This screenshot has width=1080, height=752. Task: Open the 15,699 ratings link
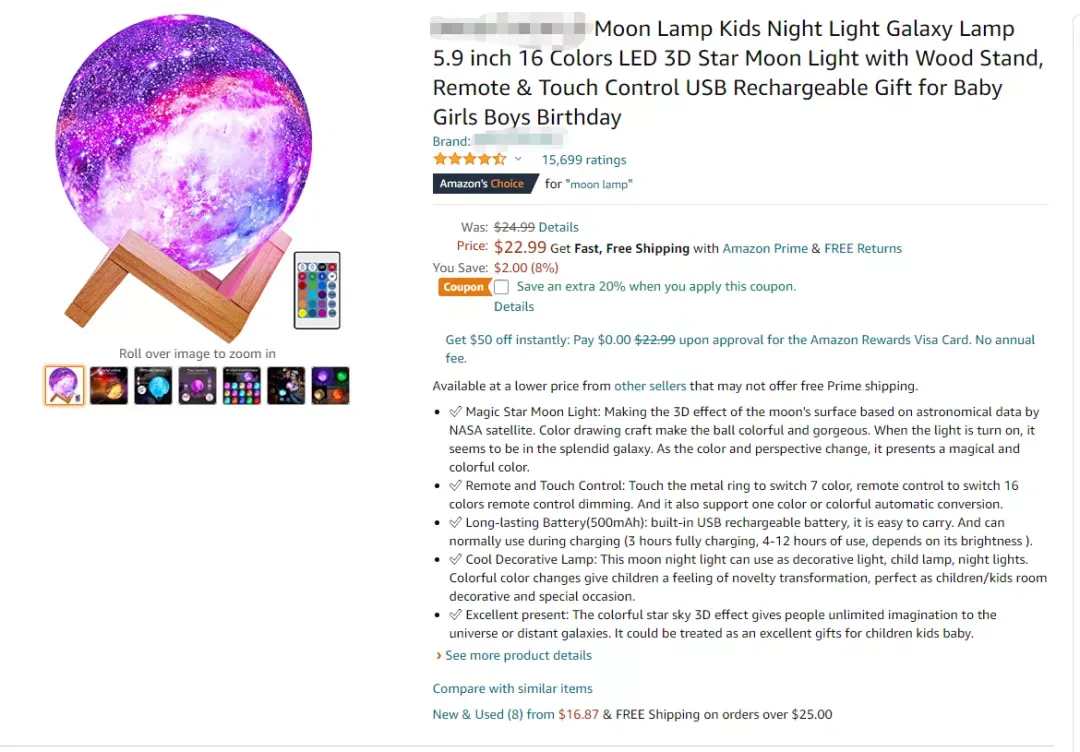(584, 160)
